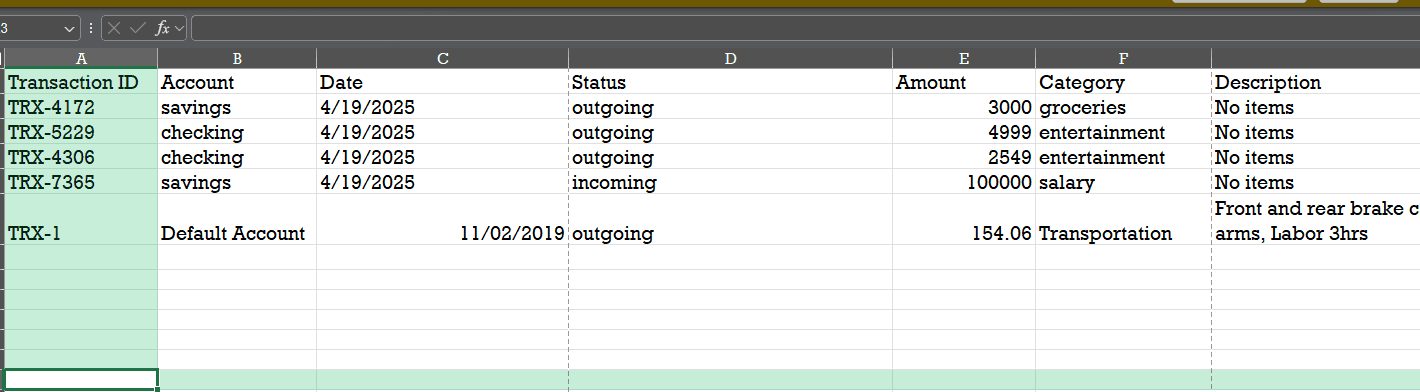Click the salary category cell
Image resolution: width=1420 pixels, height=392 pixels.
[x=1123, y=182]
